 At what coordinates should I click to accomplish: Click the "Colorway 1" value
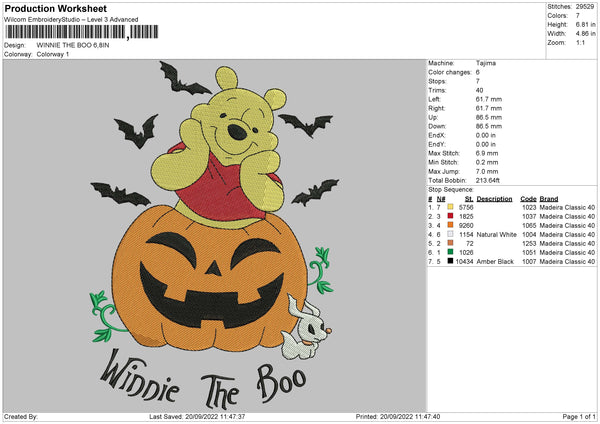click(x=53, y=54)
